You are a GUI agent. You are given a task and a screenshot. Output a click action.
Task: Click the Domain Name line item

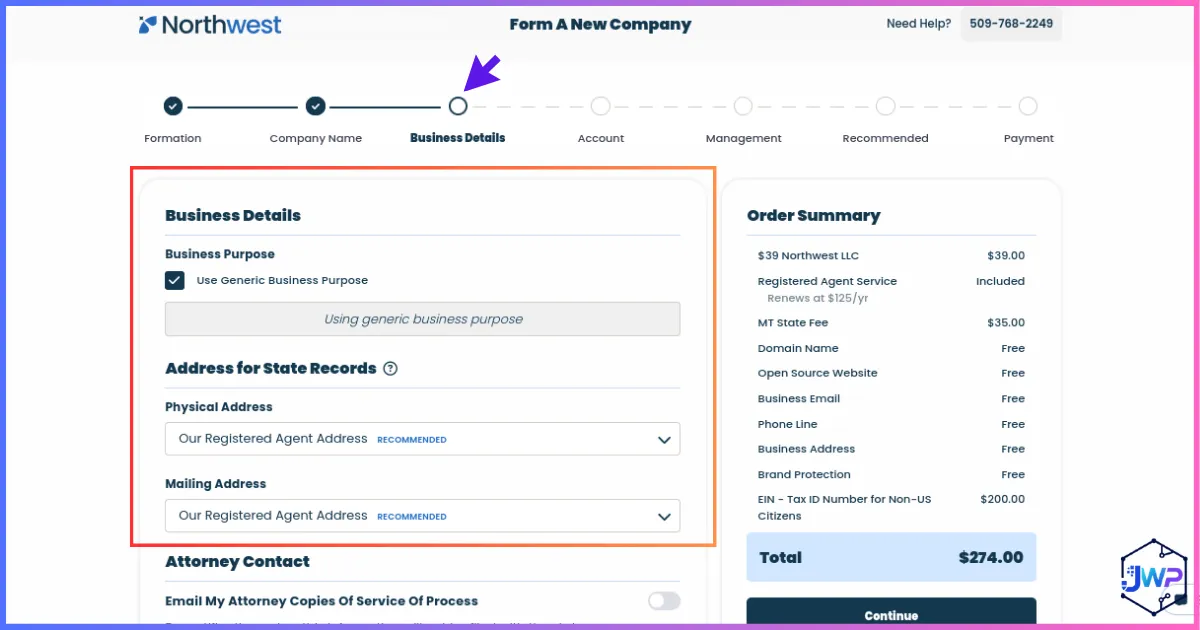click(x=891, y=348)
